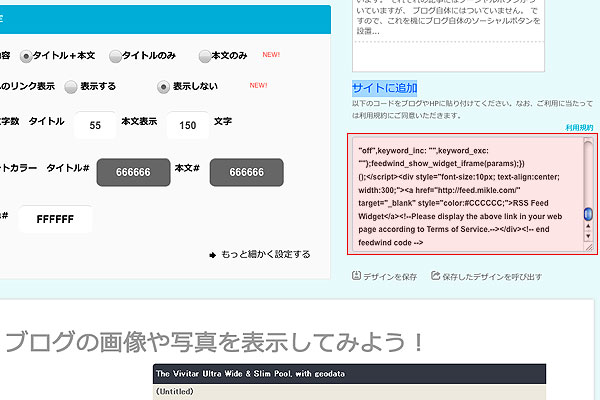This screenshot has height=400, width=600.
Task: Click the FFFFFF background color field
Action: (55, 219)
